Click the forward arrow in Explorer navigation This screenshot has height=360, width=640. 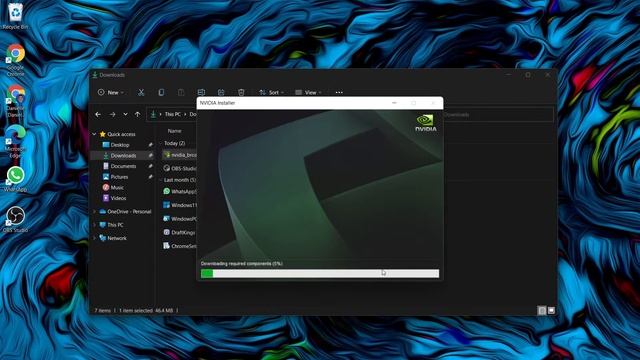point(112,115)
